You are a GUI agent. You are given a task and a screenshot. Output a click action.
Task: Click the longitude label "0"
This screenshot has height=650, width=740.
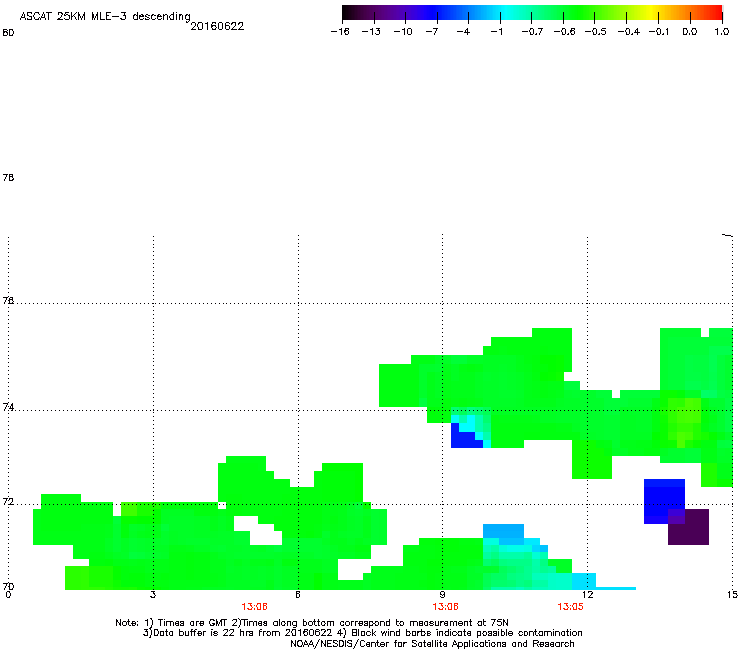(x=8, y=595)
